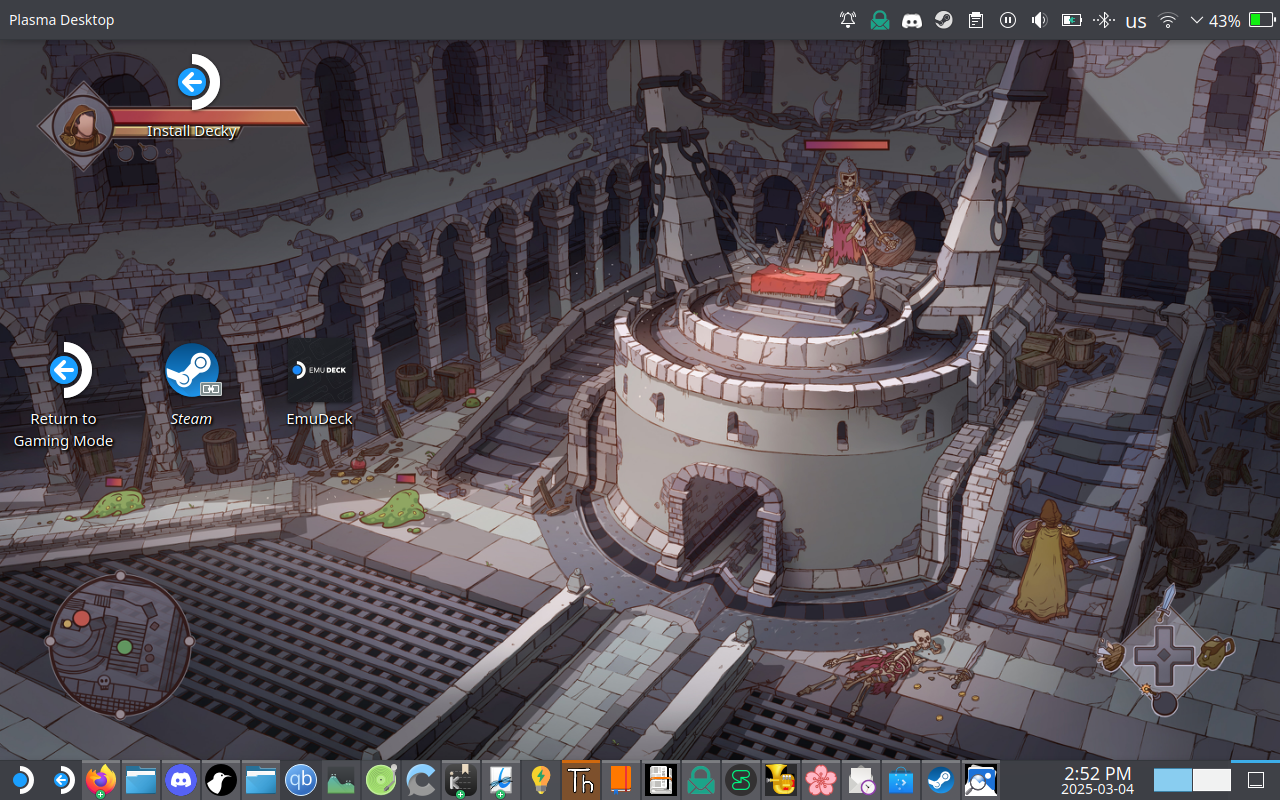Open the blue scribble document app

(501, 780)
